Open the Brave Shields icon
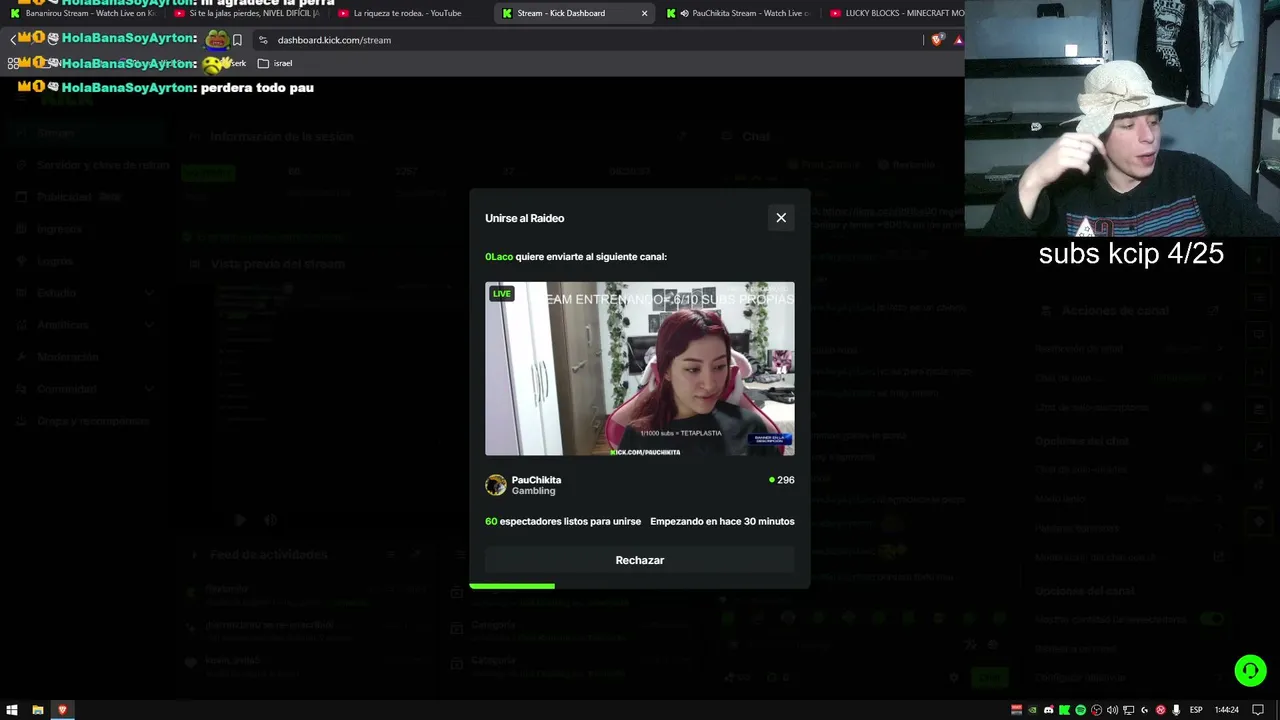Image resolution: width=1280 pixels, height=720 pixels. click(937, 40)
